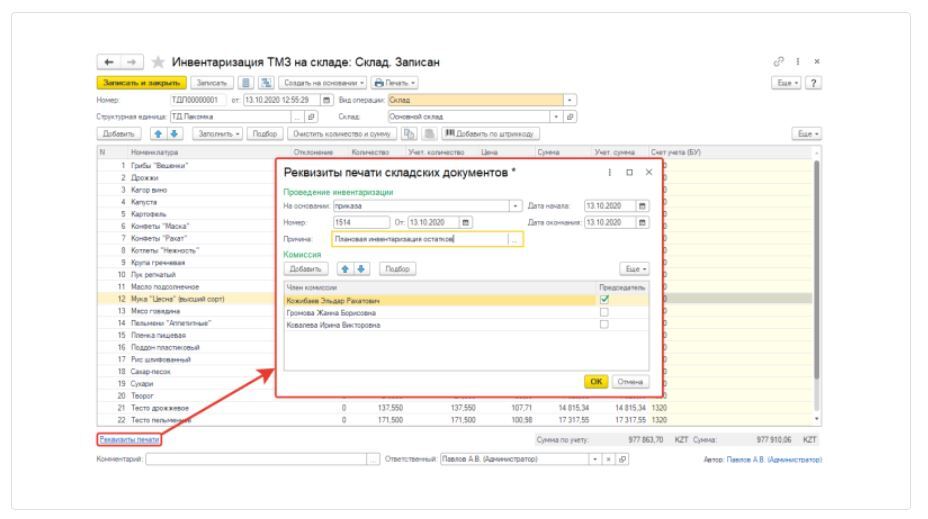This screenshot has width=928, height=519.
Task: Open Заполнить dropdown menu
Action: (218, 134)
